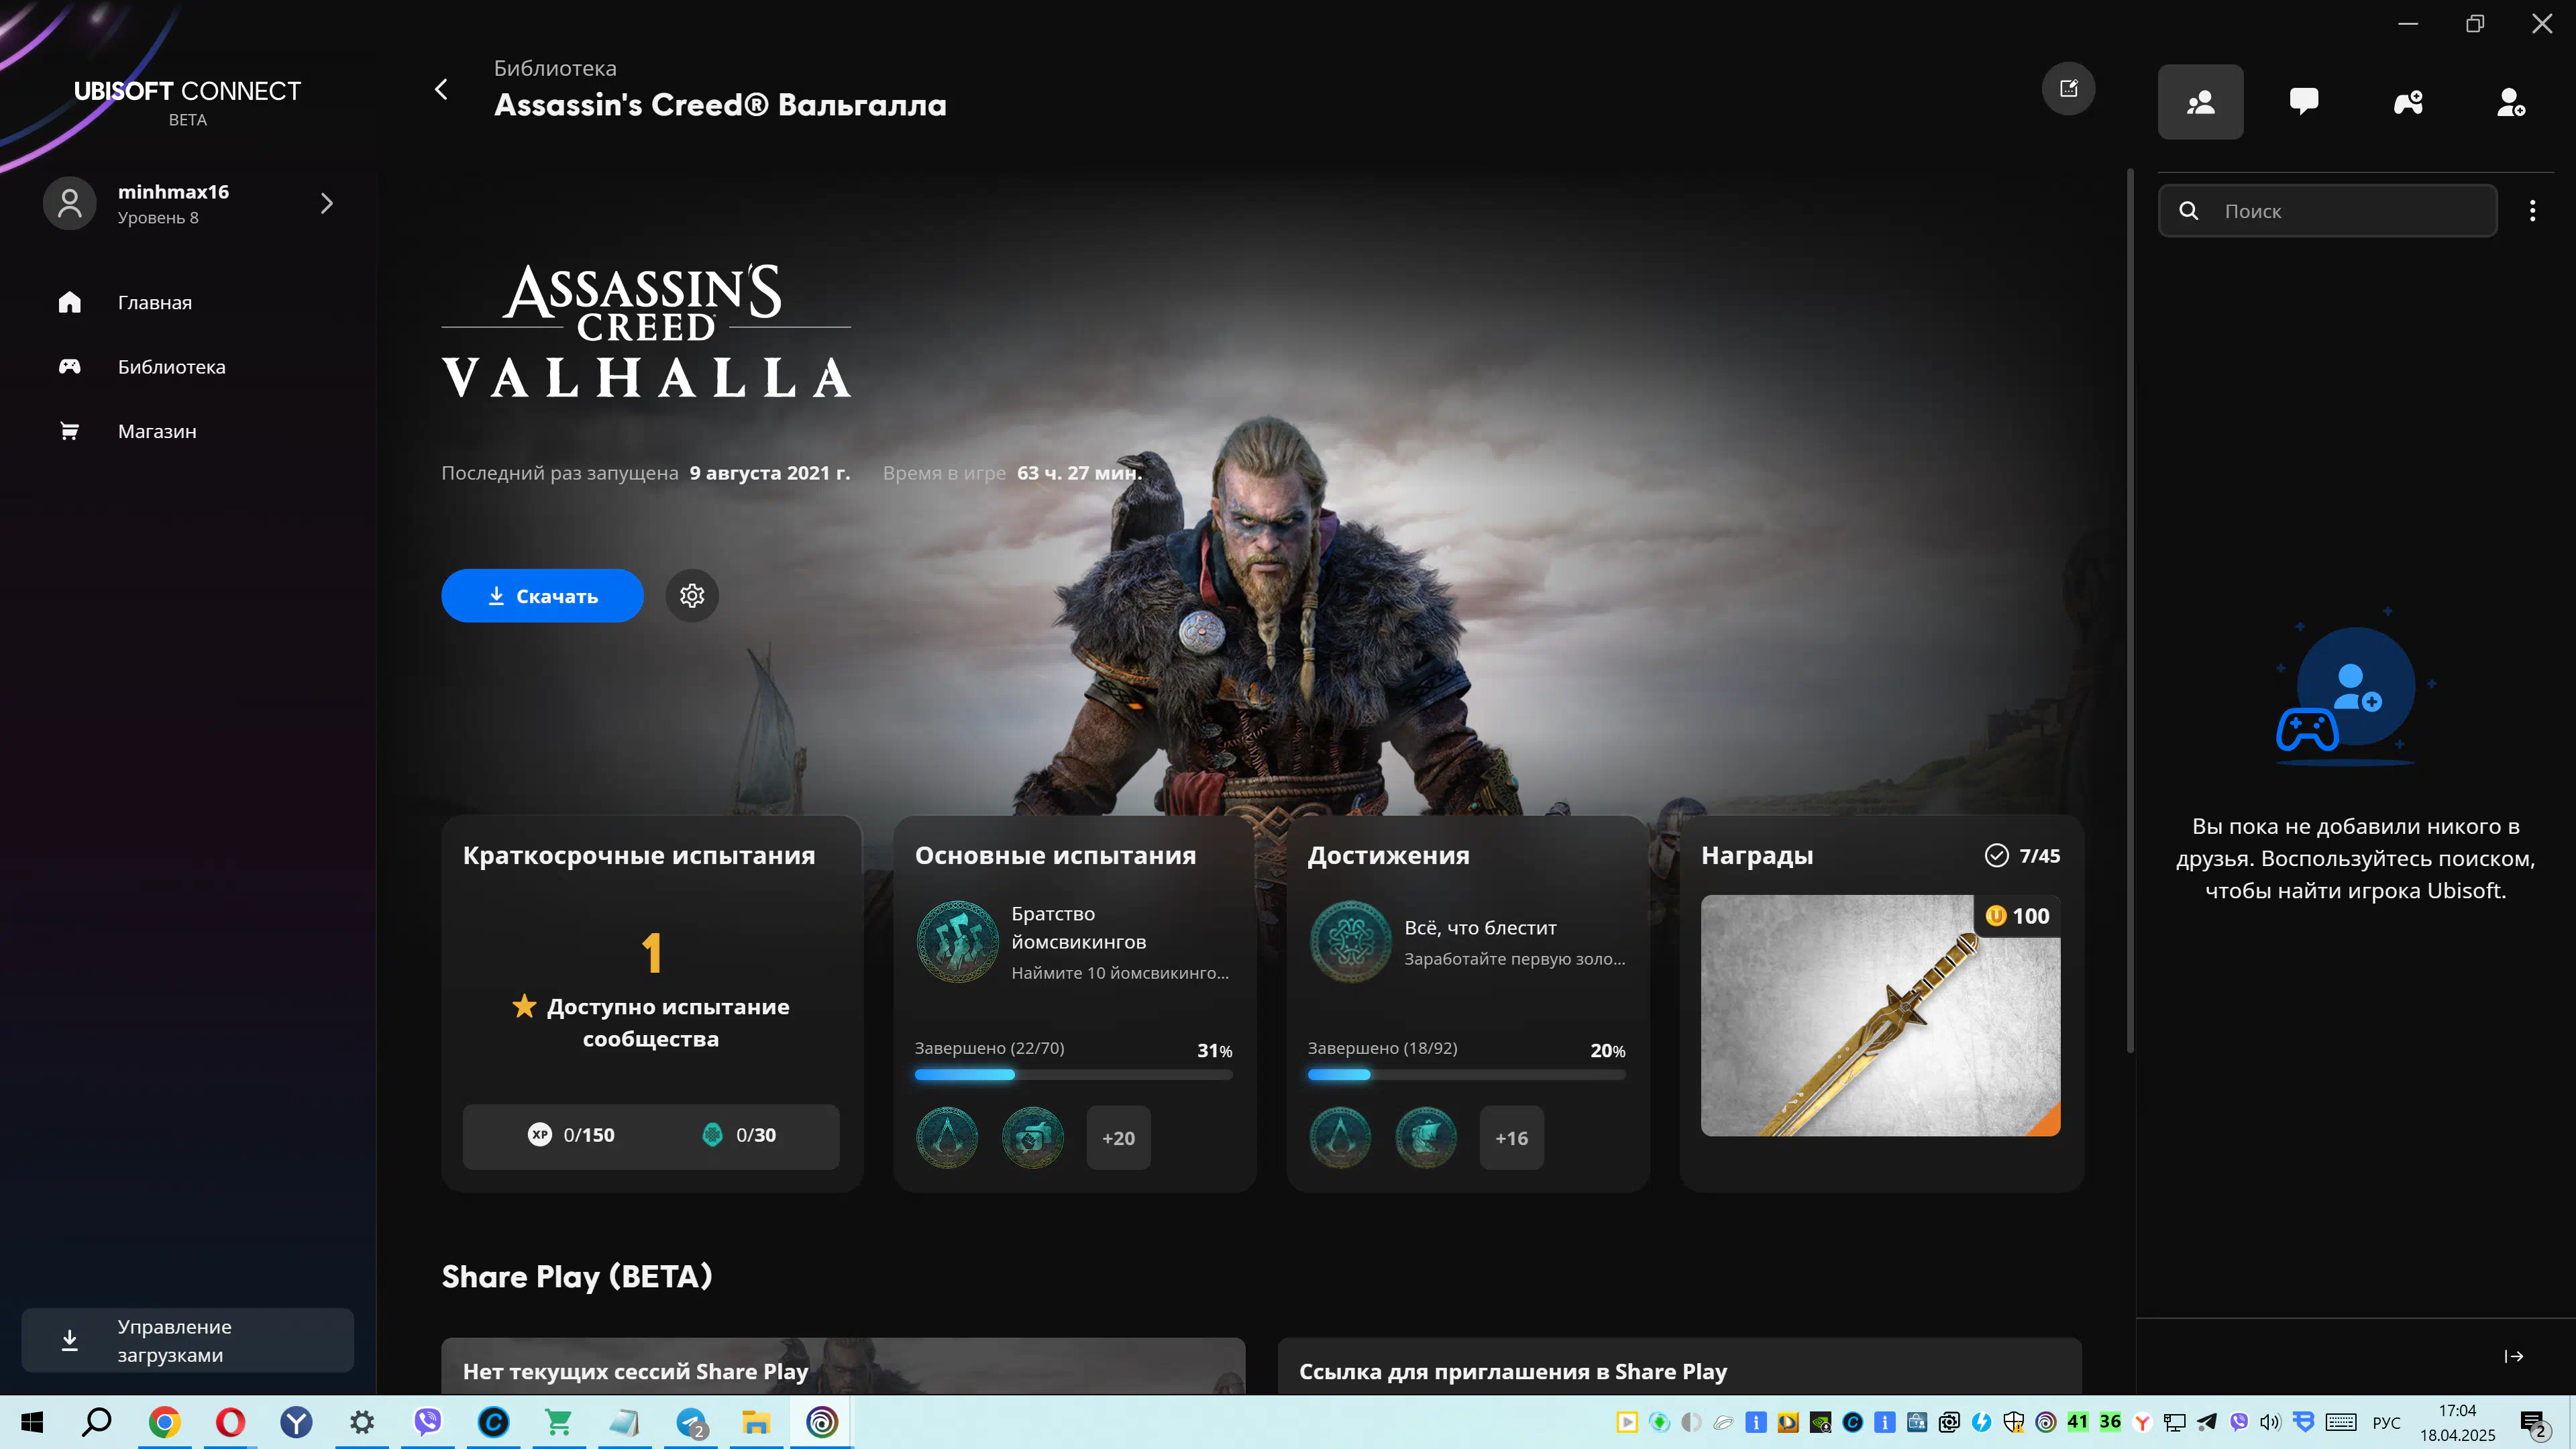Select the Братство йомсвикингов challenge icon
Screen dimensions: 2576x1449
(x=957, y=941)
